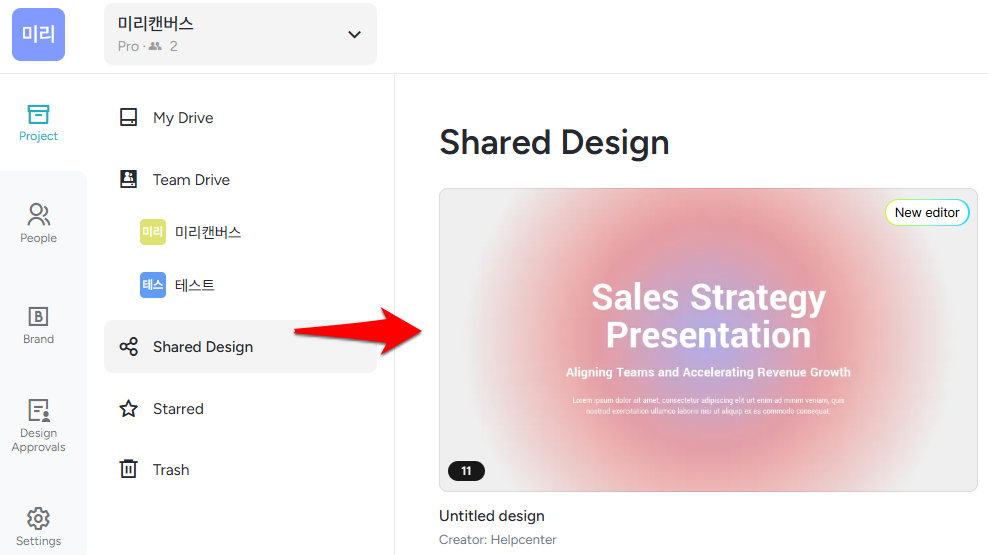988x555 pixels.
Task: Click the My Drive icon
Action: point(128,118)
